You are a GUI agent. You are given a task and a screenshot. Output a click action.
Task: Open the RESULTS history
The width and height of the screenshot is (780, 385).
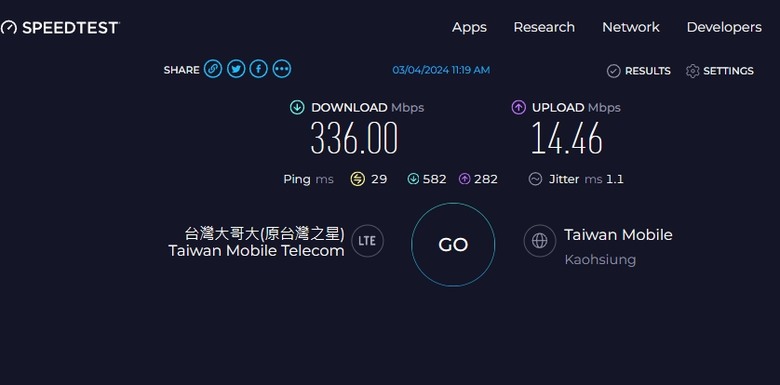click(x=638, y=71)
